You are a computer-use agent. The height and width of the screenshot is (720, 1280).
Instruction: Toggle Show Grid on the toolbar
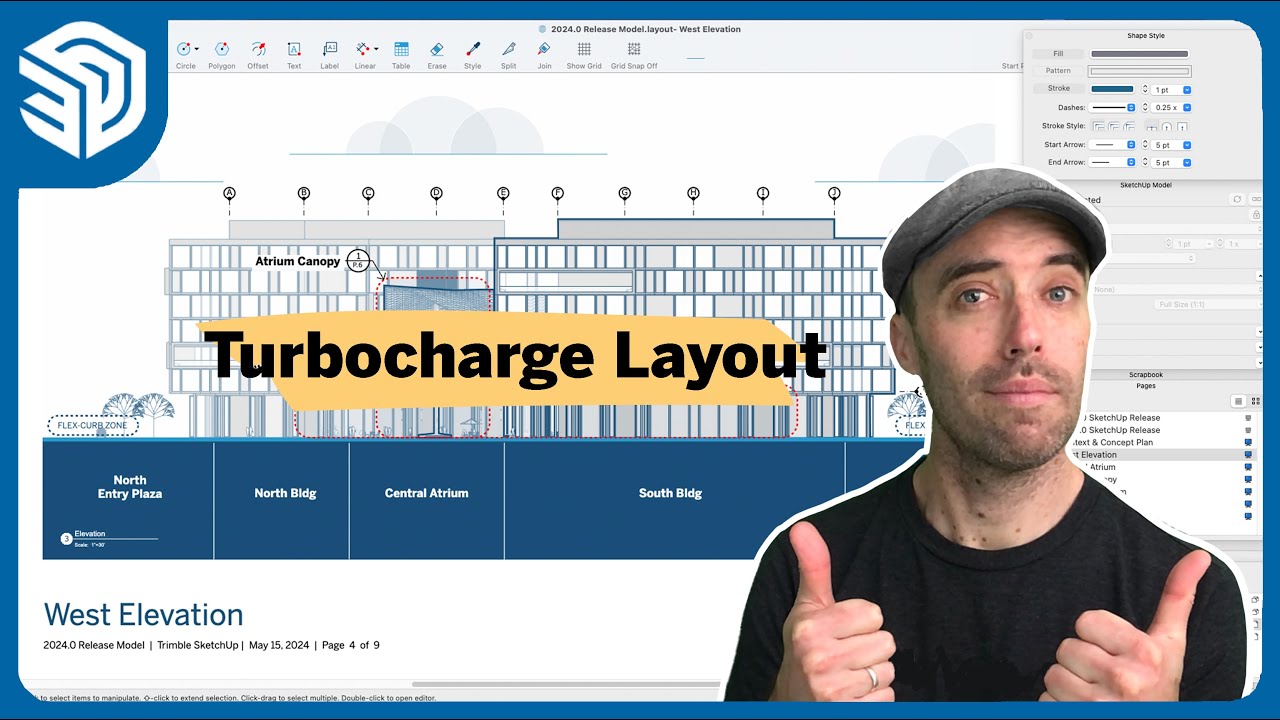[x=583, y=50]
